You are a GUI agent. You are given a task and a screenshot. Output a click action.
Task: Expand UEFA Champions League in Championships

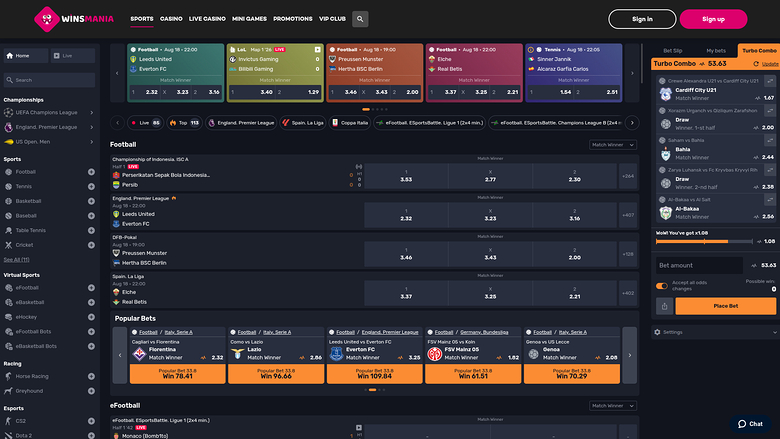[x=91, y=114]
